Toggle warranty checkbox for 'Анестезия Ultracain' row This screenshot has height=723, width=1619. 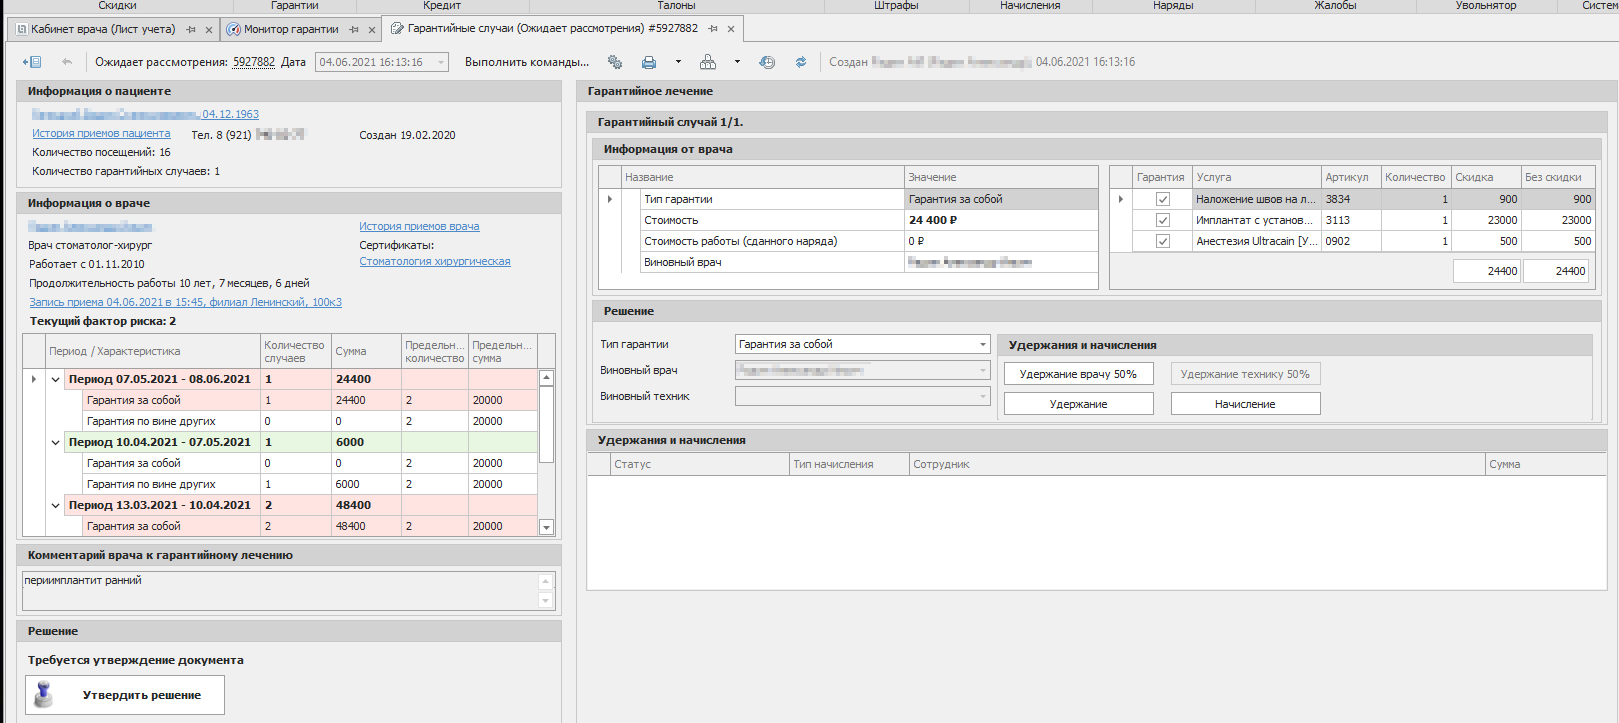[x=1162, y=241]
